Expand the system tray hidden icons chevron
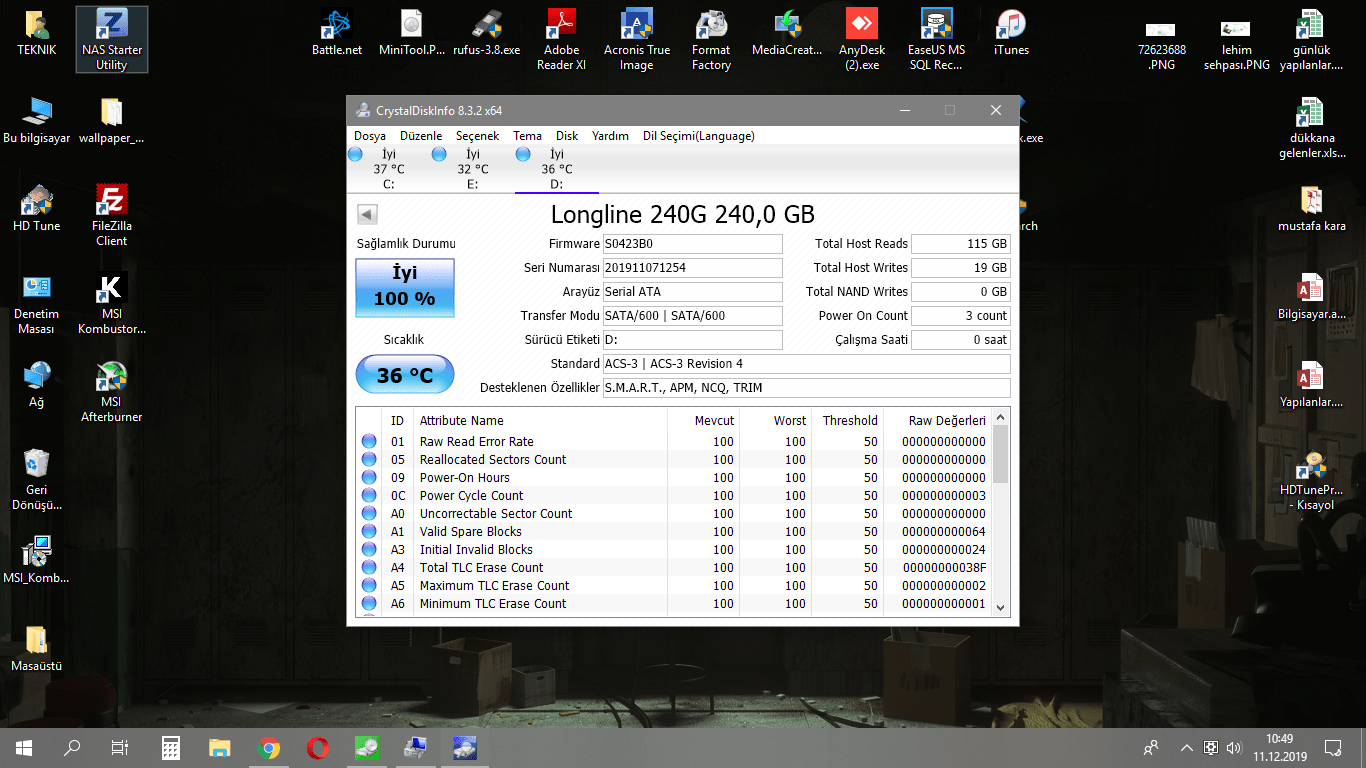1366x768 pixels. click(1186, 747)
